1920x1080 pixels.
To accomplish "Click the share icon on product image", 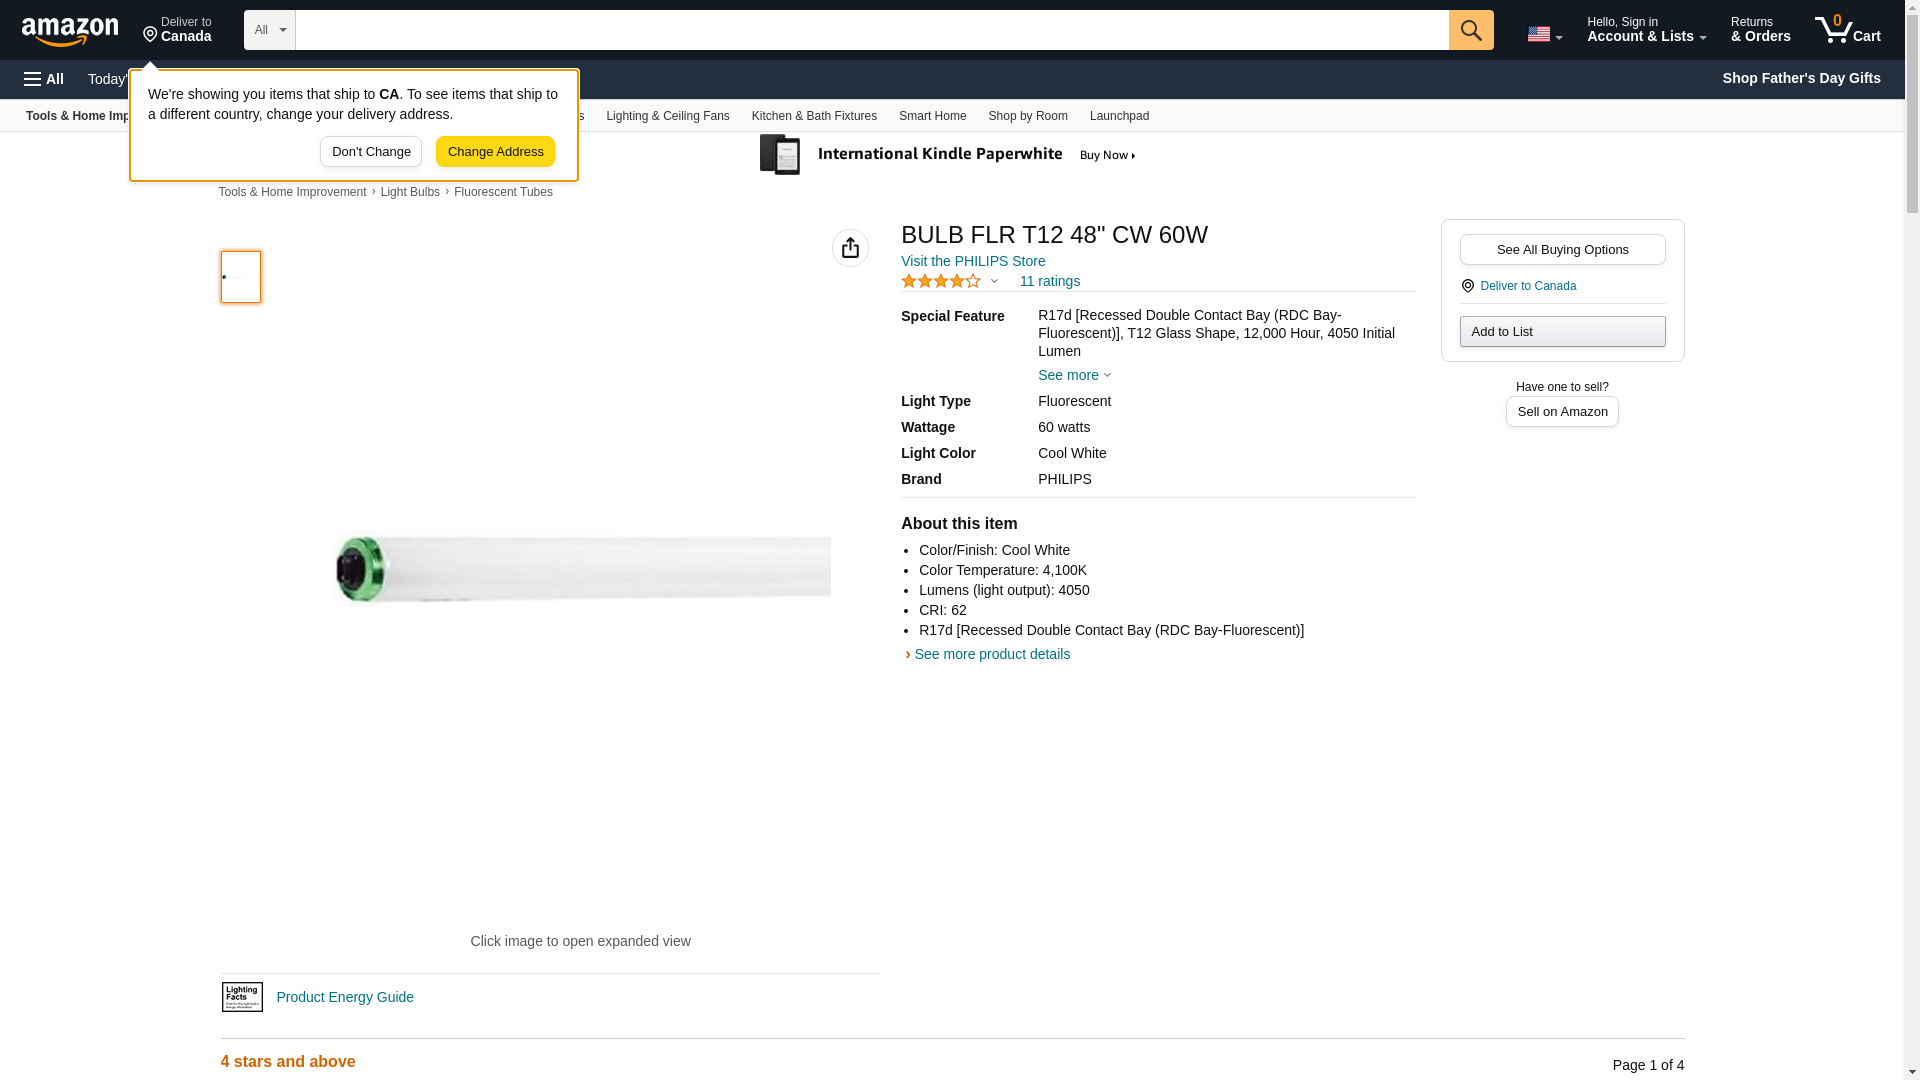I will [x=850, y=248].
